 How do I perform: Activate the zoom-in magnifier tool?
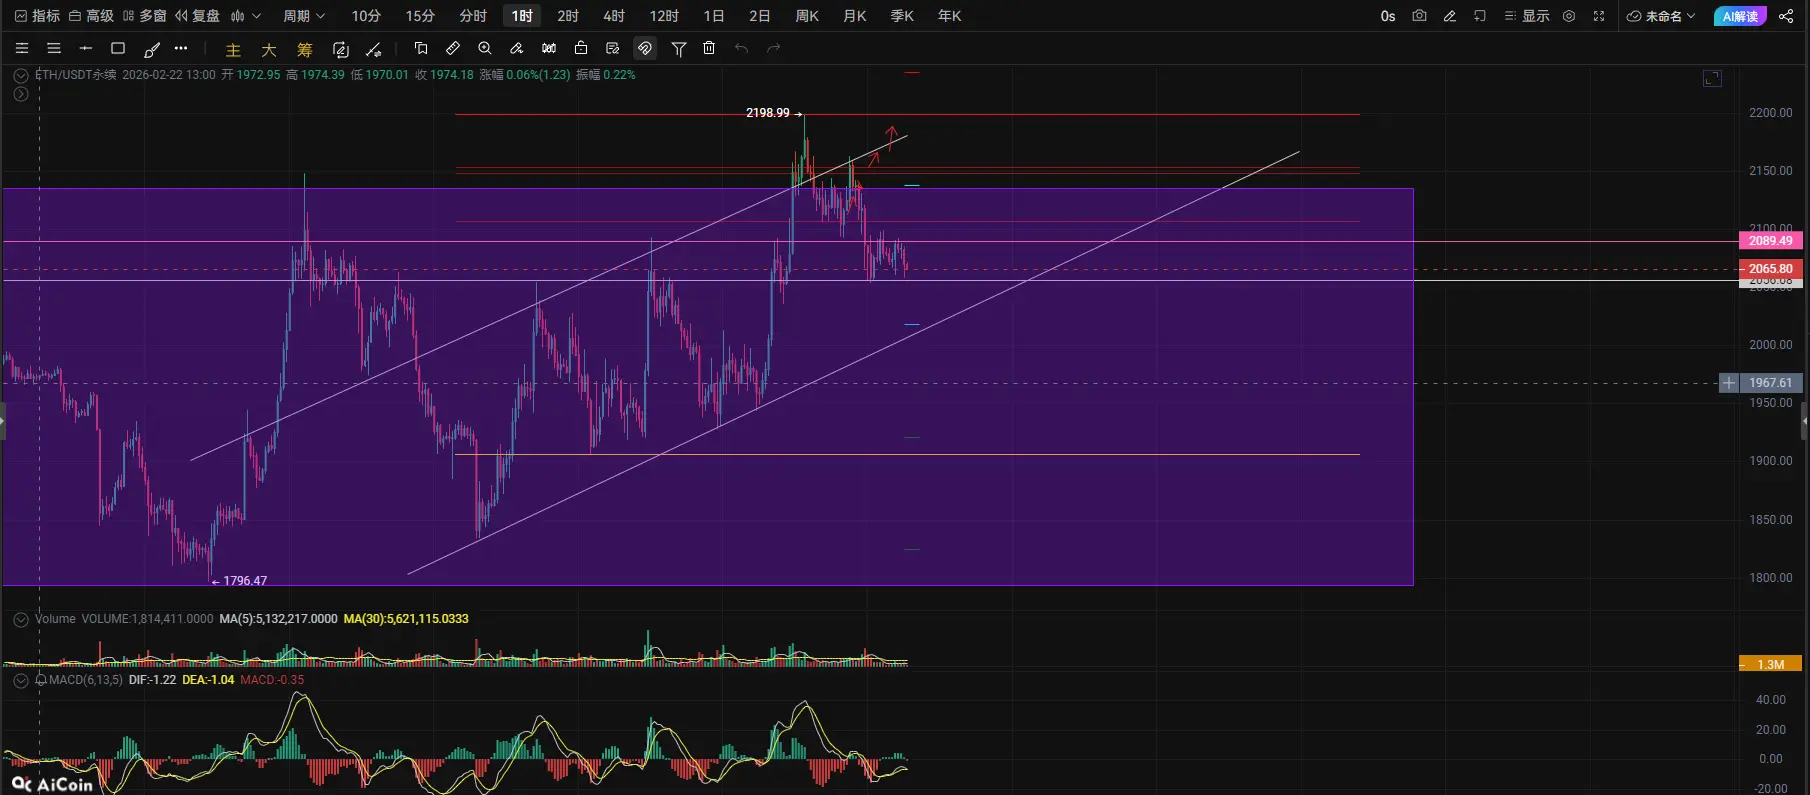click(485, 48)
